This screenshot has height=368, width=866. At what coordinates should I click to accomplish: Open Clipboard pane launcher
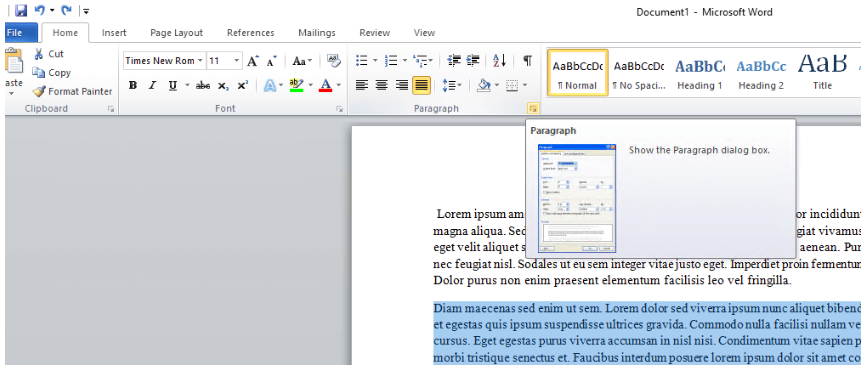point(111,109)
